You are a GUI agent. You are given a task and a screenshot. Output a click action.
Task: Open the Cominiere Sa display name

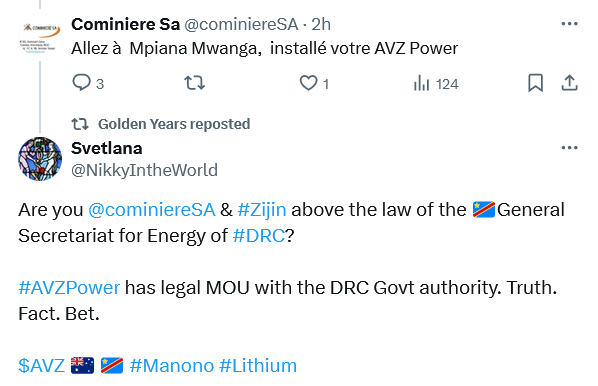[125, 24]
